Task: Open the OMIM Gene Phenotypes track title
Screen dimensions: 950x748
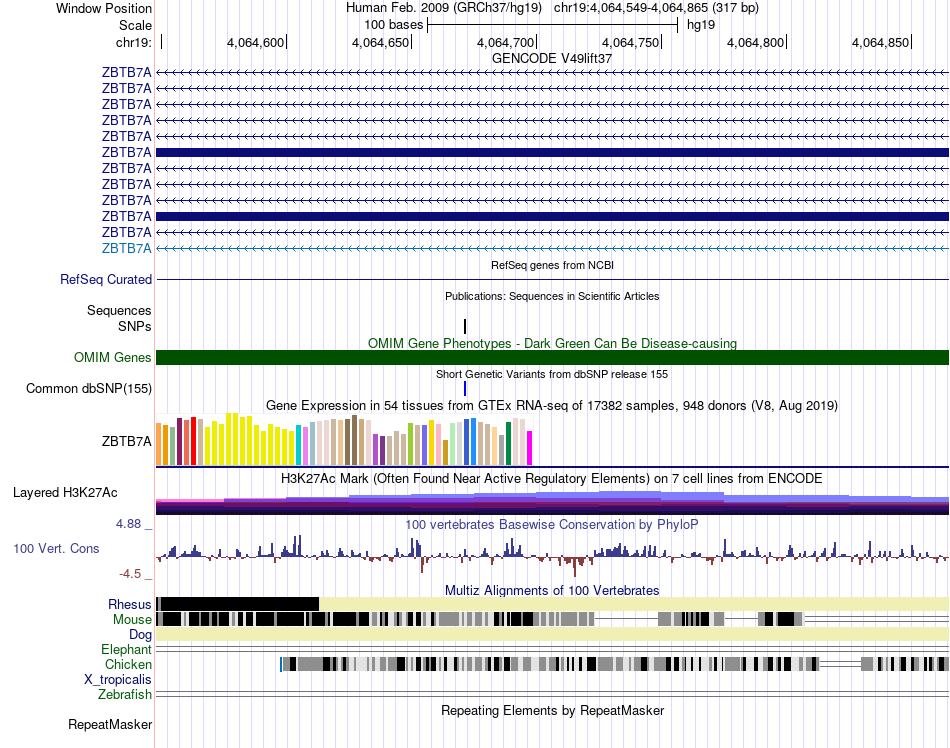Action: tap(552, 343)
